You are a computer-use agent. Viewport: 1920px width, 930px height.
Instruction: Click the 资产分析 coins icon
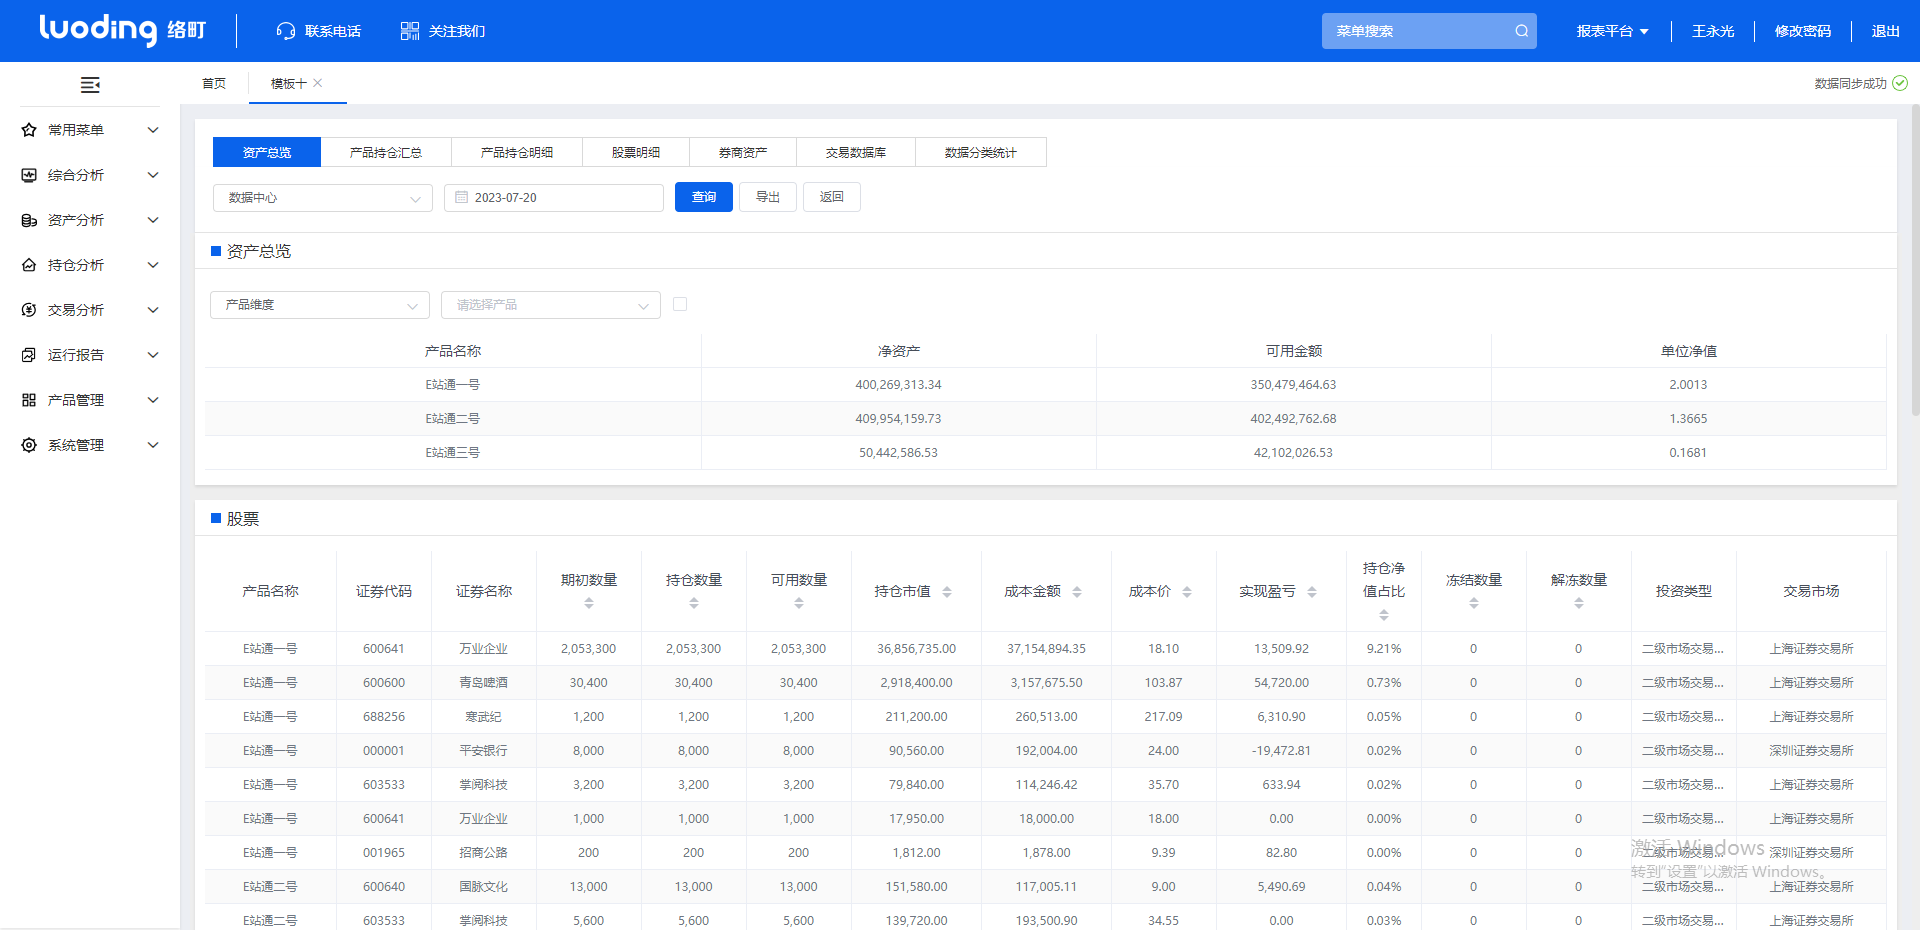(29, 220)
